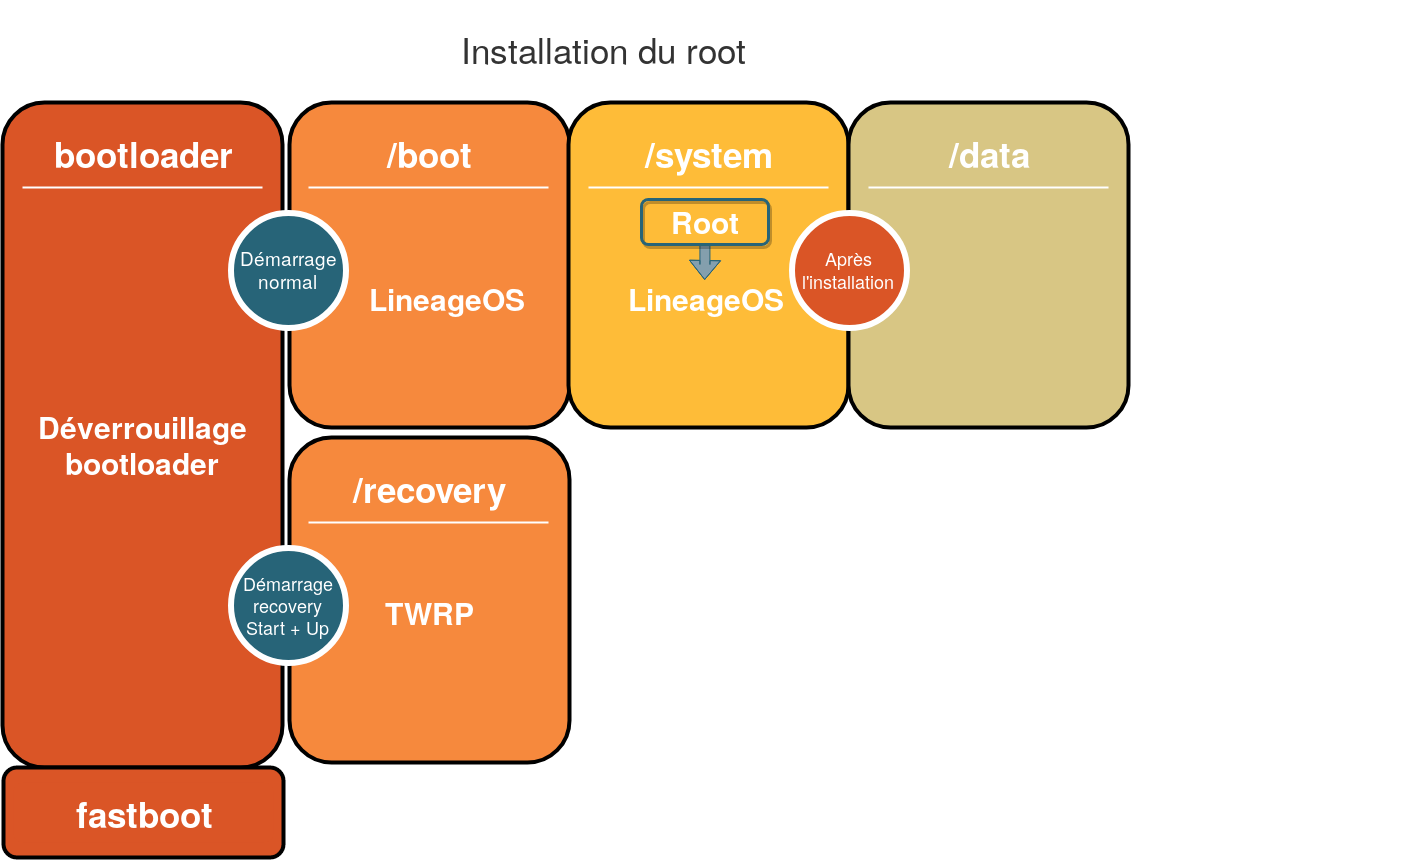Click the '/boot' partition heading
The height and width of the screenshot is (860, 1409).
click(x=429, y=156)
